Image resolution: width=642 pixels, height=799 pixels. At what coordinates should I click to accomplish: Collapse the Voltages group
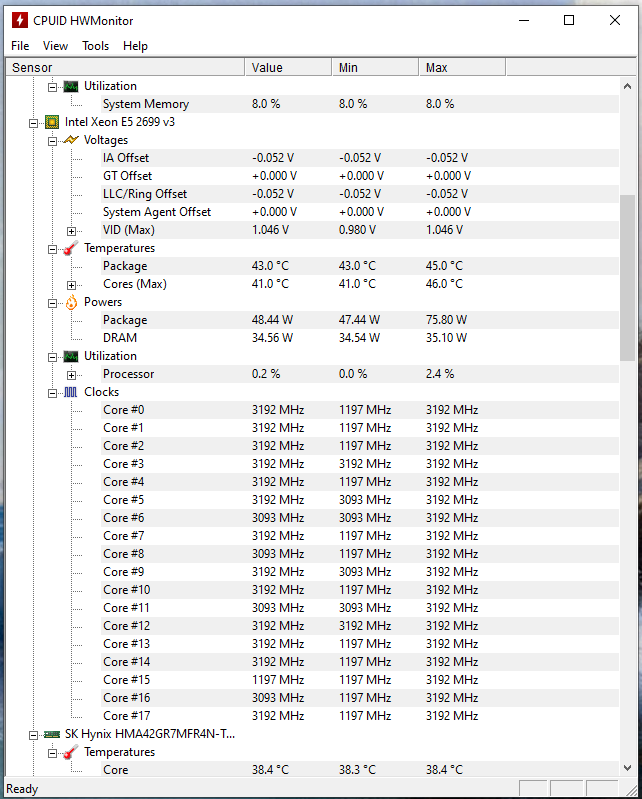[52, 141]
